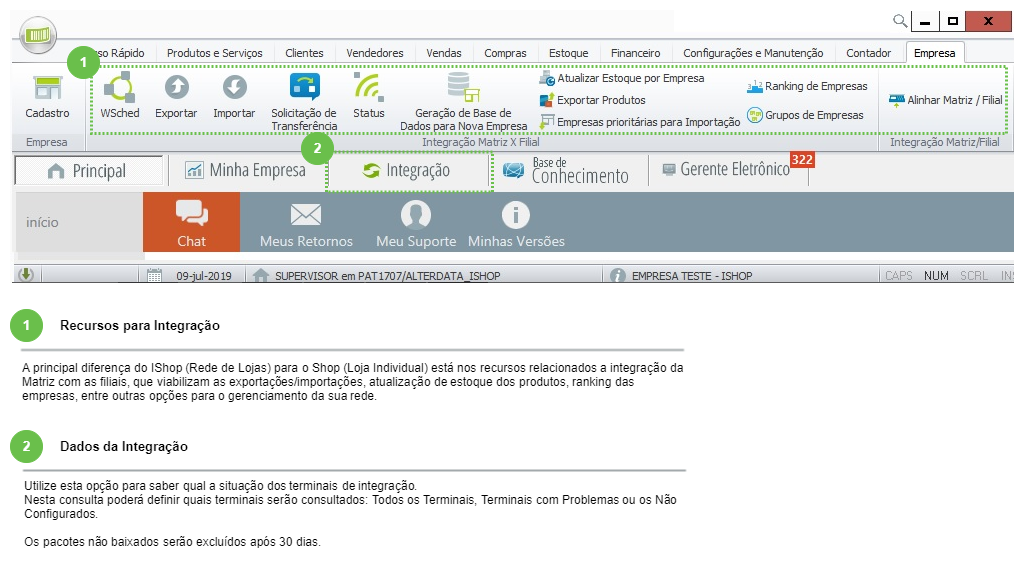
Task: Open the Base de Conhecimento tab
Action: tap(566, 171)
